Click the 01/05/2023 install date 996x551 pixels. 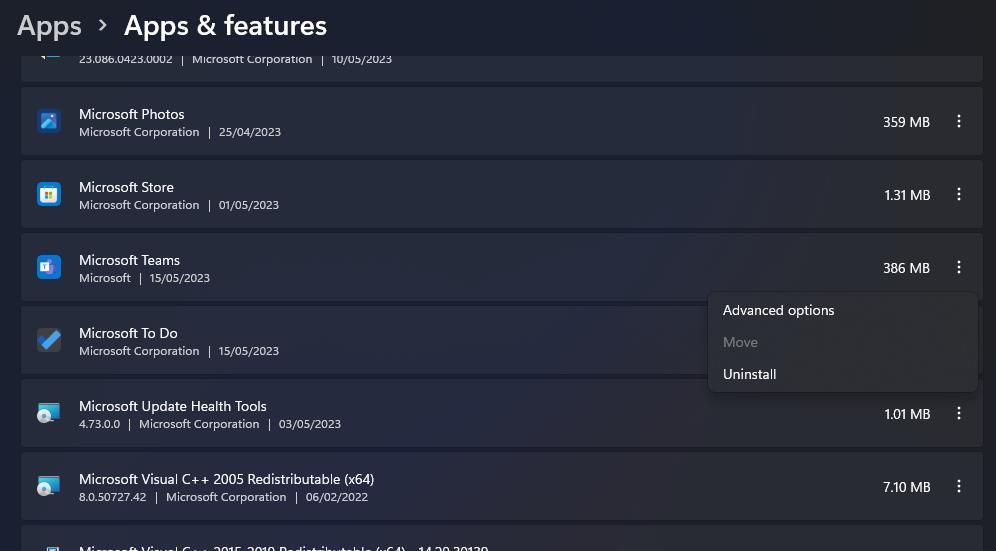click(x=249, y=205)
